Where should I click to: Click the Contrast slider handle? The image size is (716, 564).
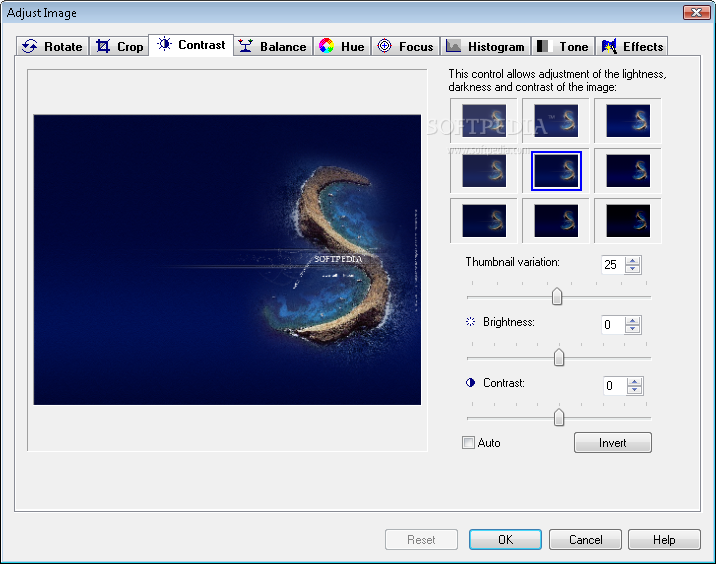(x=558, y=417)
